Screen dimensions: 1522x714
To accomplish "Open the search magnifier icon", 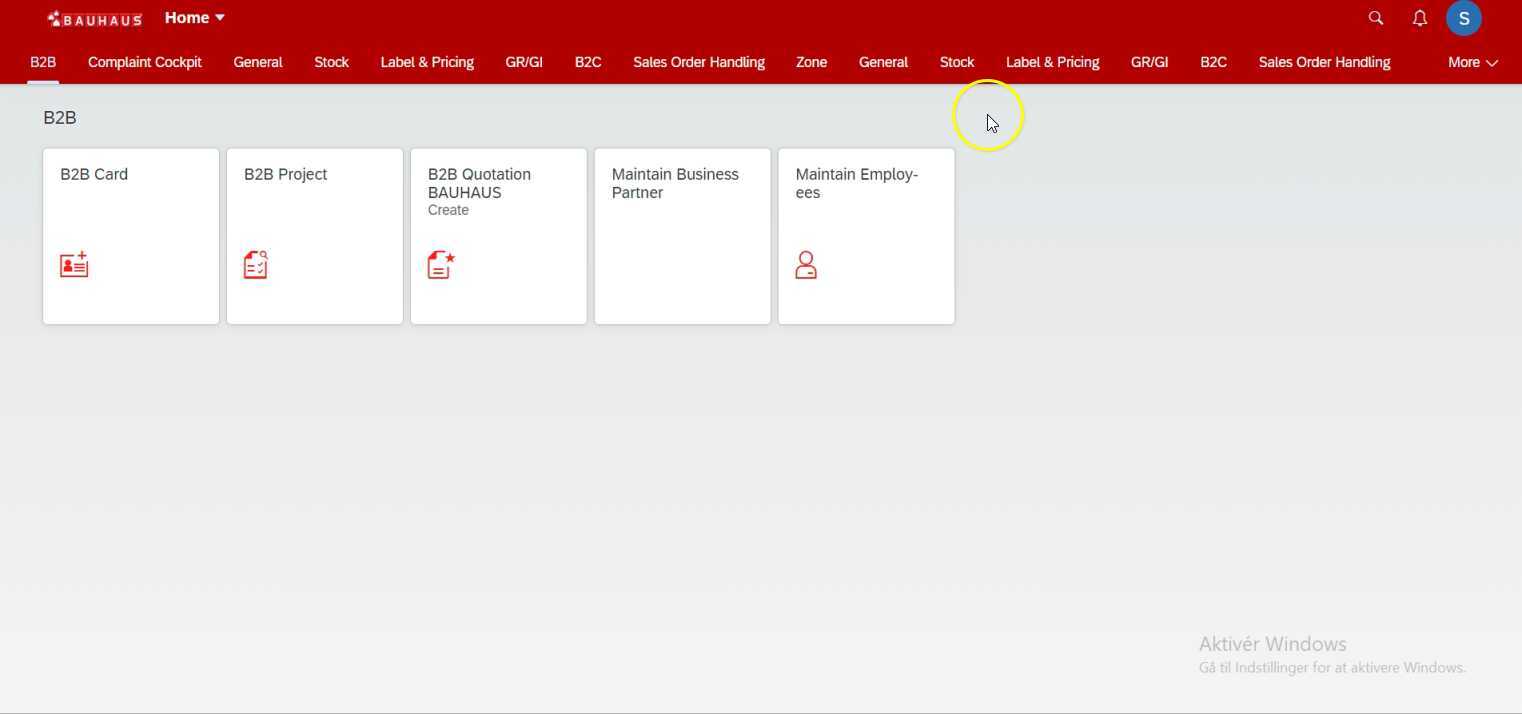I will pyautogui.click(x=1376, y=18).
